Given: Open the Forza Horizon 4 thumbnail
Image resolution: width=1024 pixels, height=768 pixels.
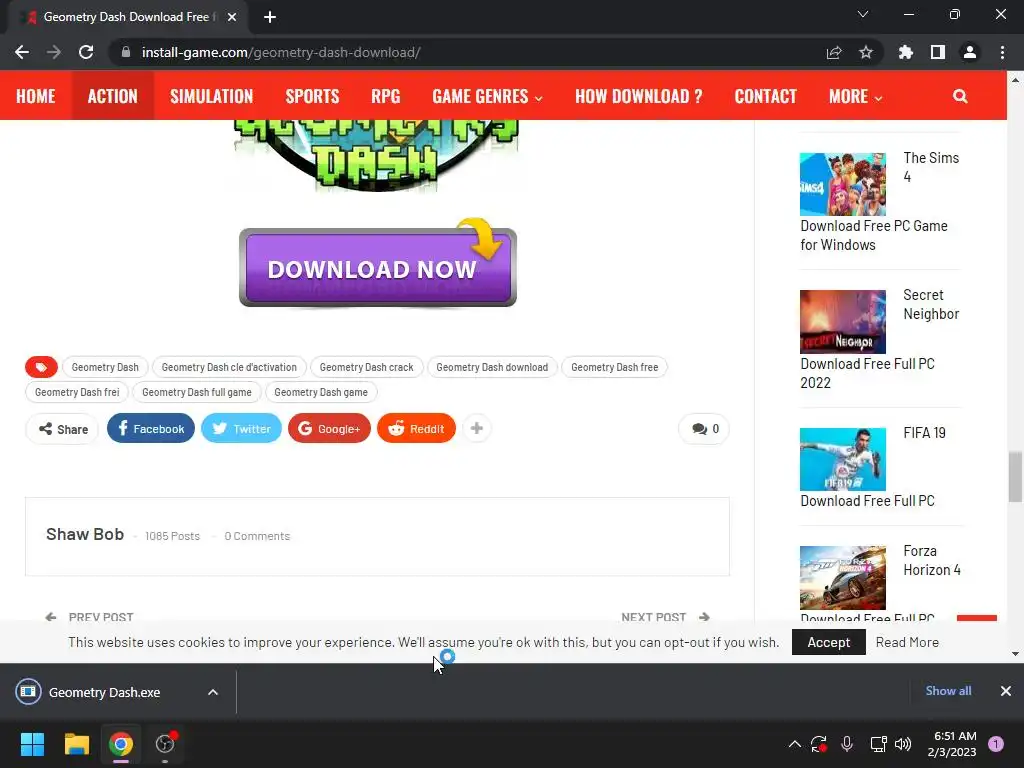Looking at the screenshot, I should point(842,577).
